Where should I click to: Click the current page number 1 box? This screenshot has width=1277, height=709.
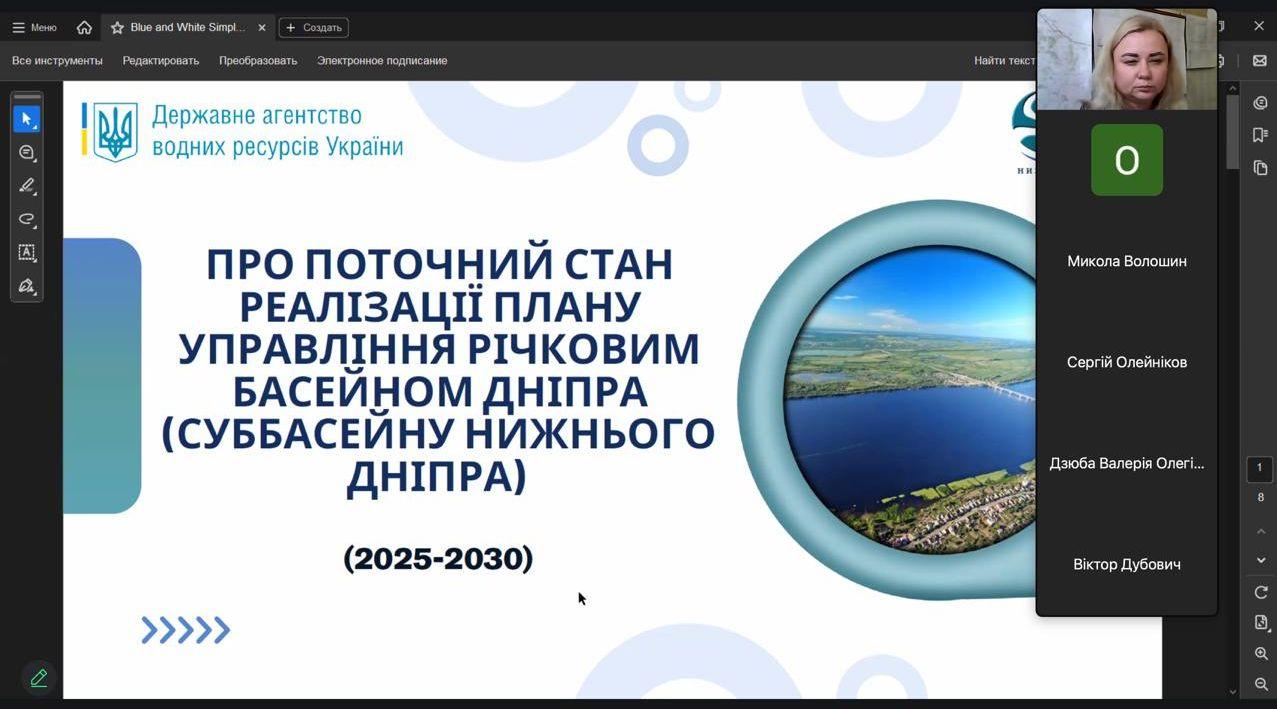tap(1260, 468)
